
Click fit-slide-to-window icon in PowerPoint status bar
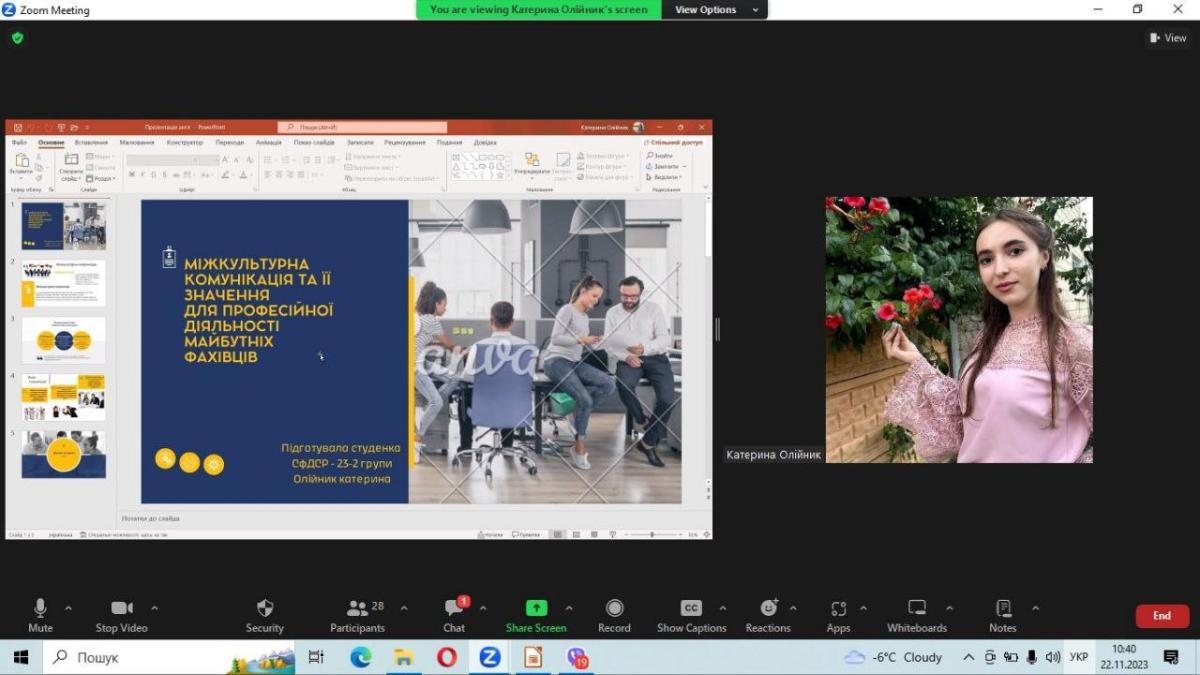pos(706,535)
